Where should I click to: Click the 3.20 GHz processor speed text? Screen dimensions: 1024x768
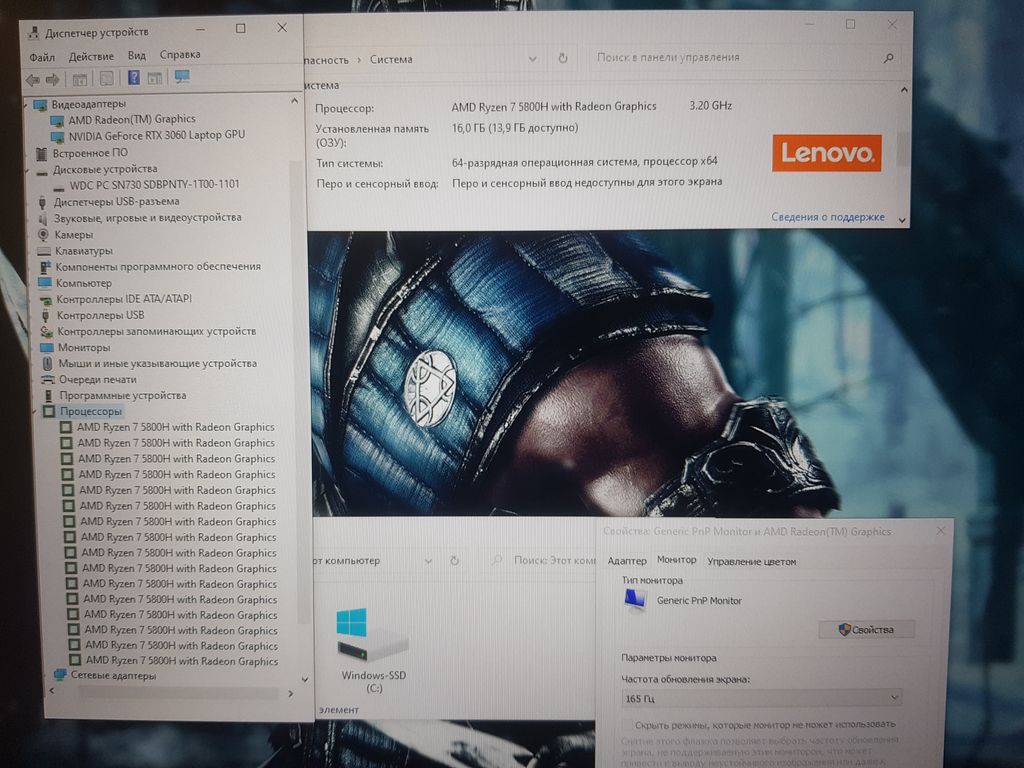tap(711, 105)
